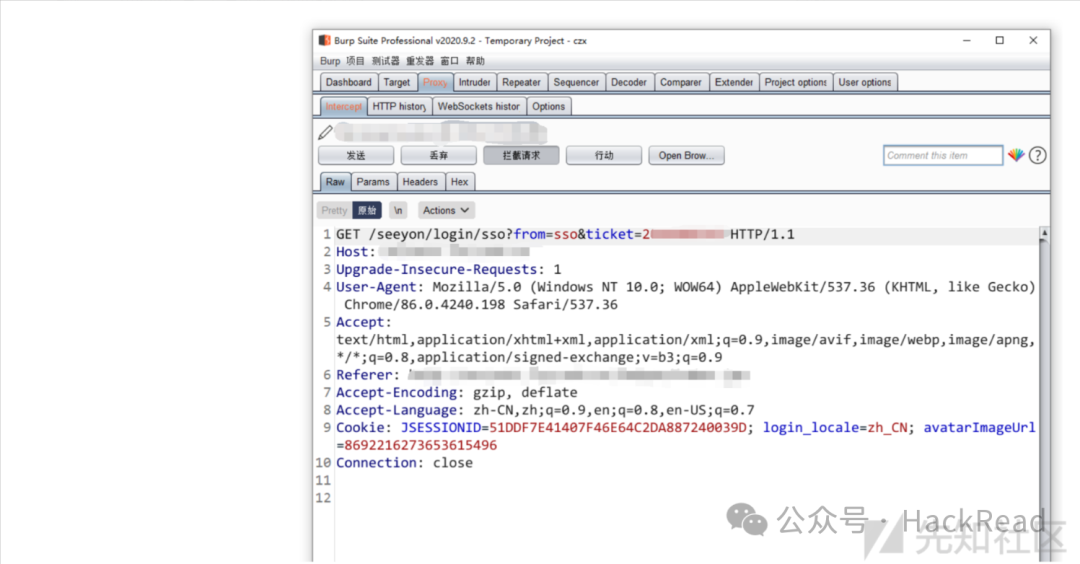Viewport: 1080px width, 564px height.
Task: Click the Connection: close line
Action: pyautogui.click(x=404, y=463)
